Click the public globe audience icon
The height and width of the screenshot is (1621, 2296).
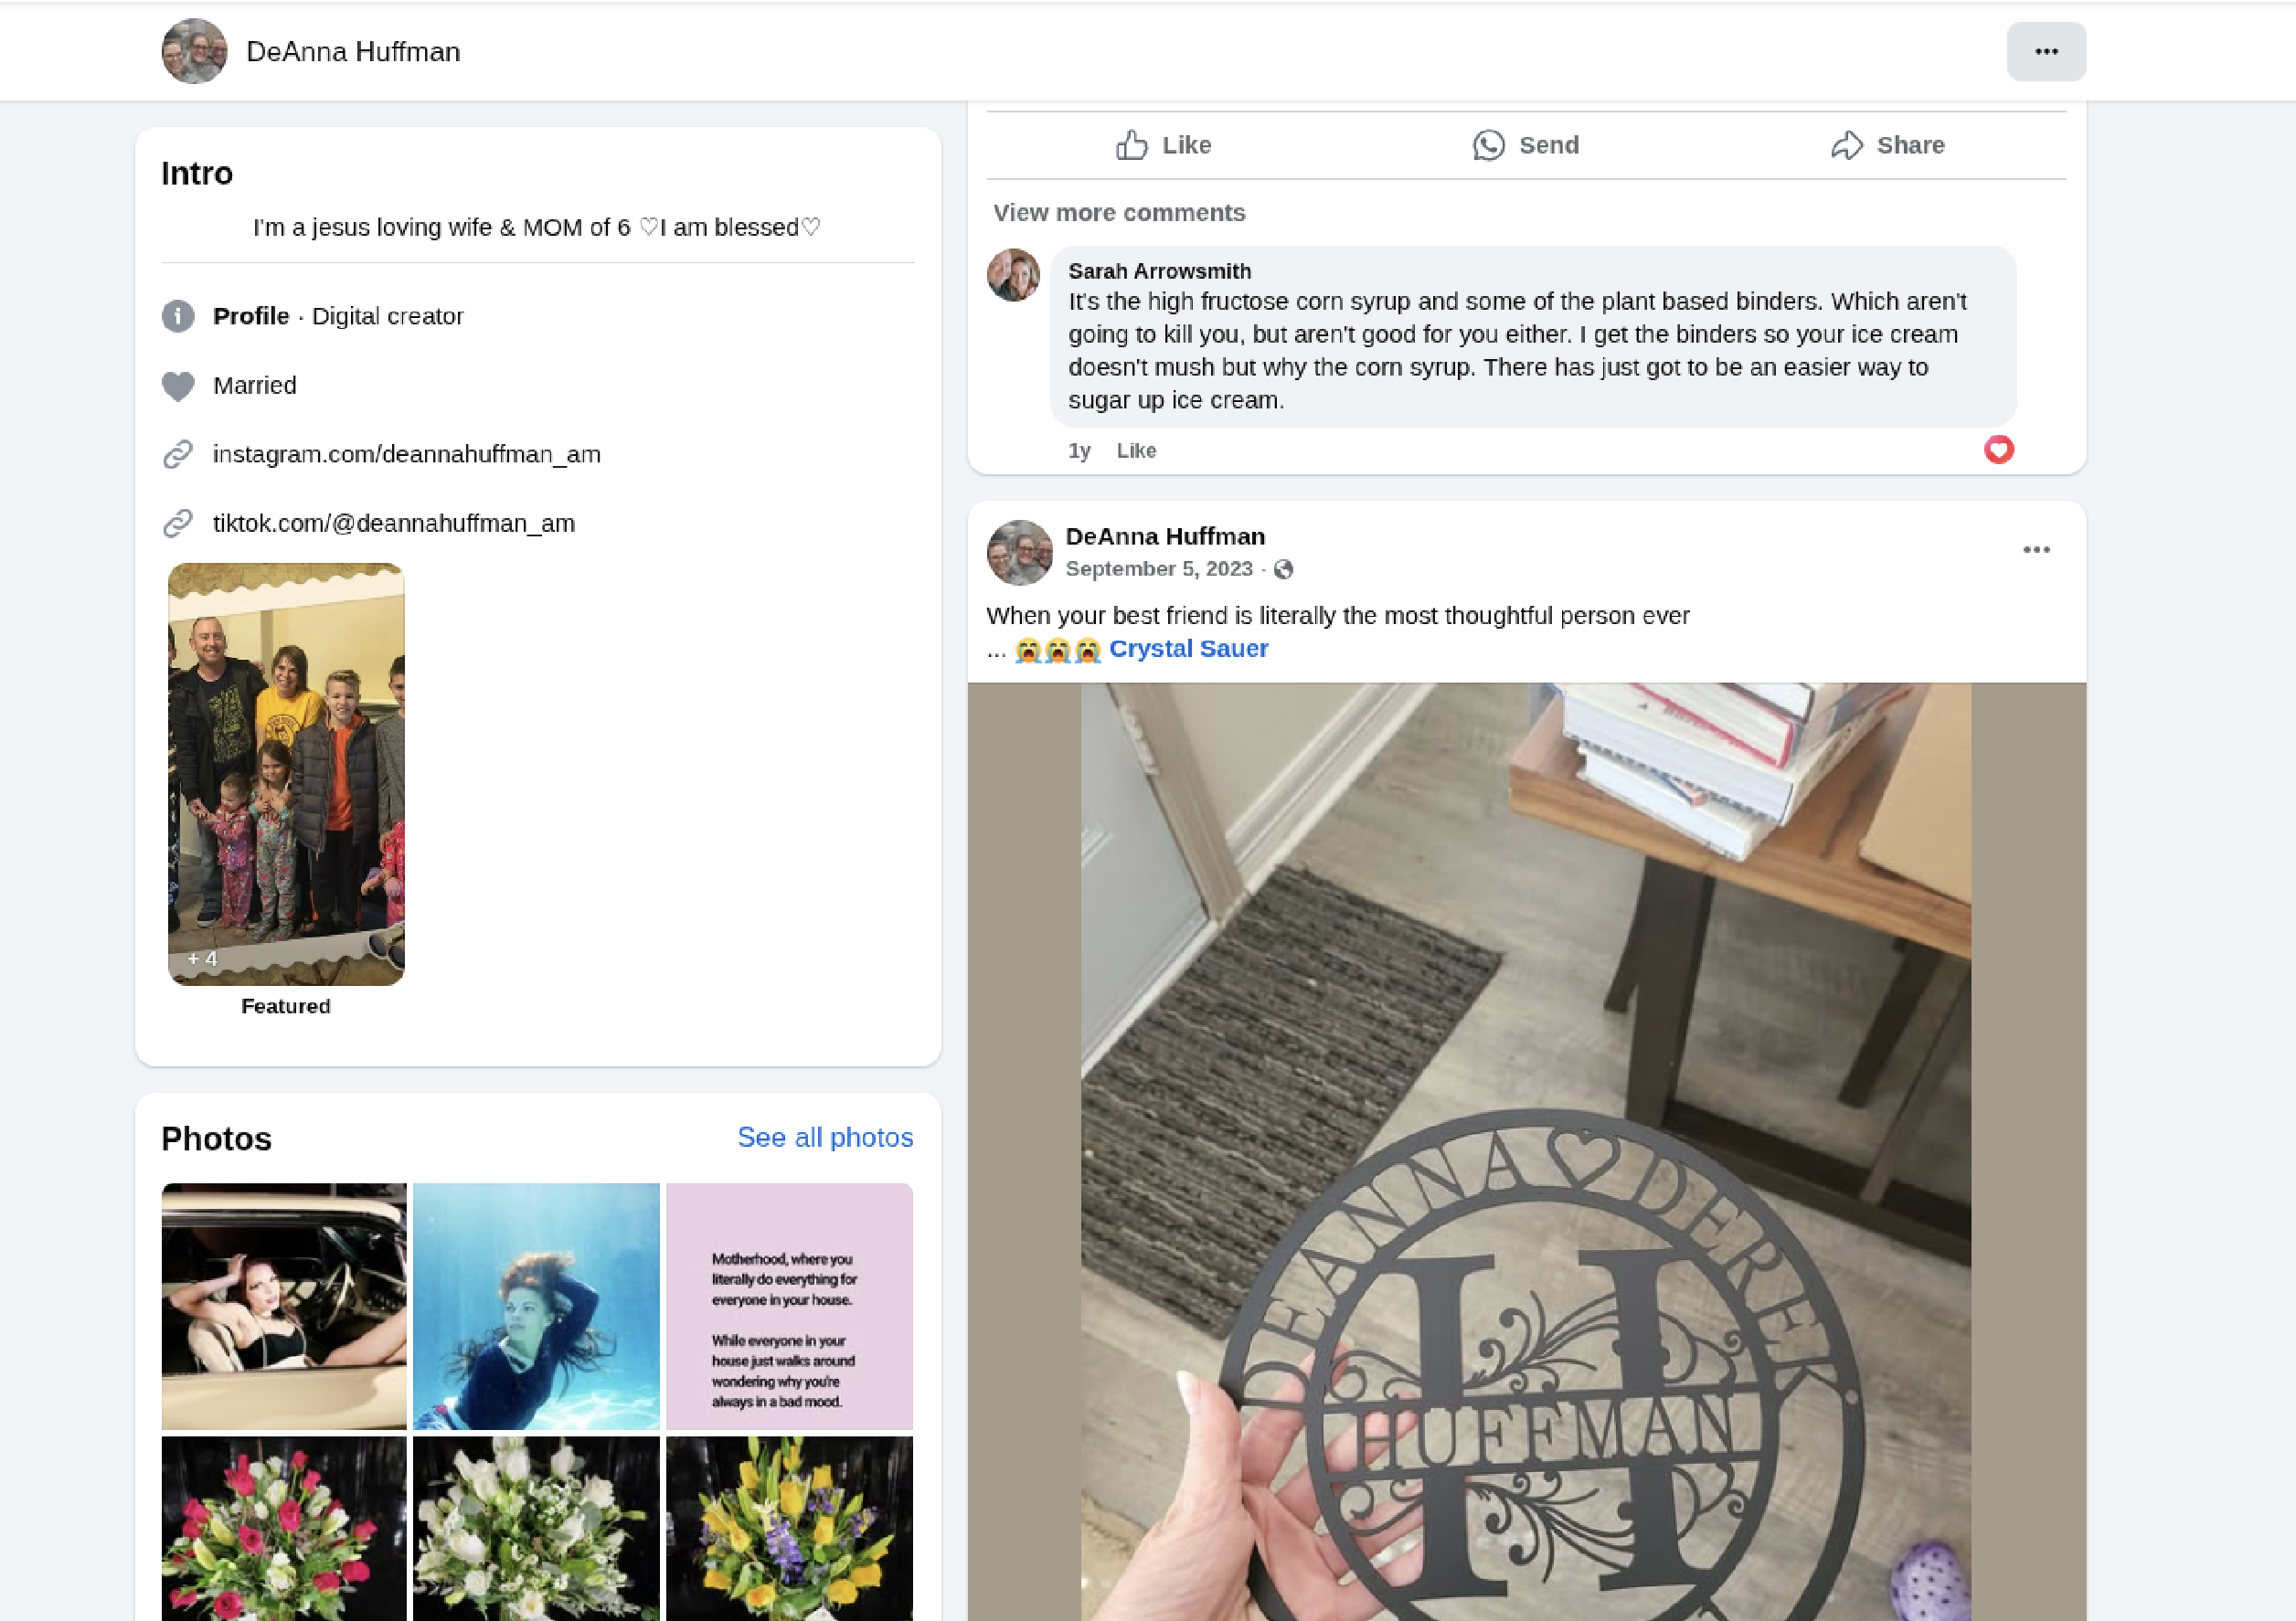point(1284,569)
